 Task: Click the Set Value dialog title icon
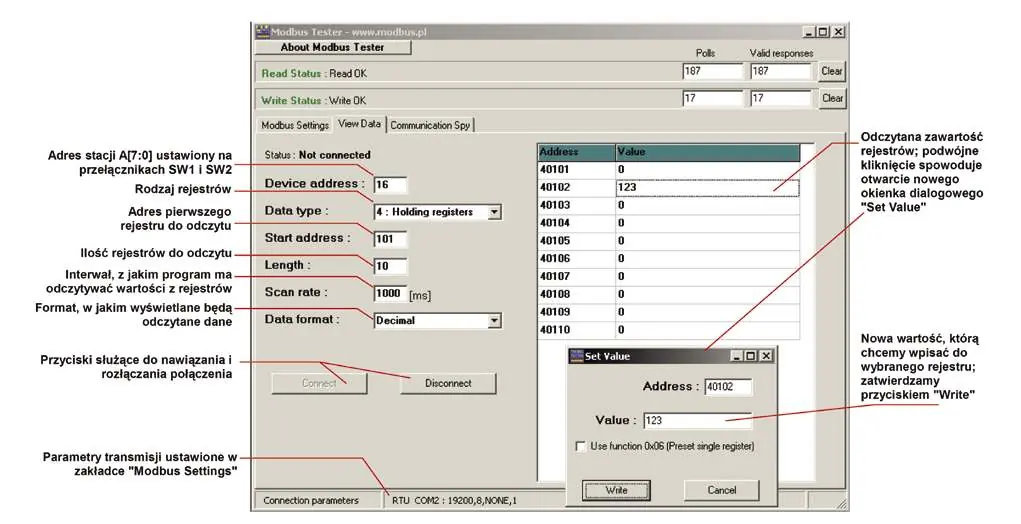pyautogui.click(x=576, y=356)
